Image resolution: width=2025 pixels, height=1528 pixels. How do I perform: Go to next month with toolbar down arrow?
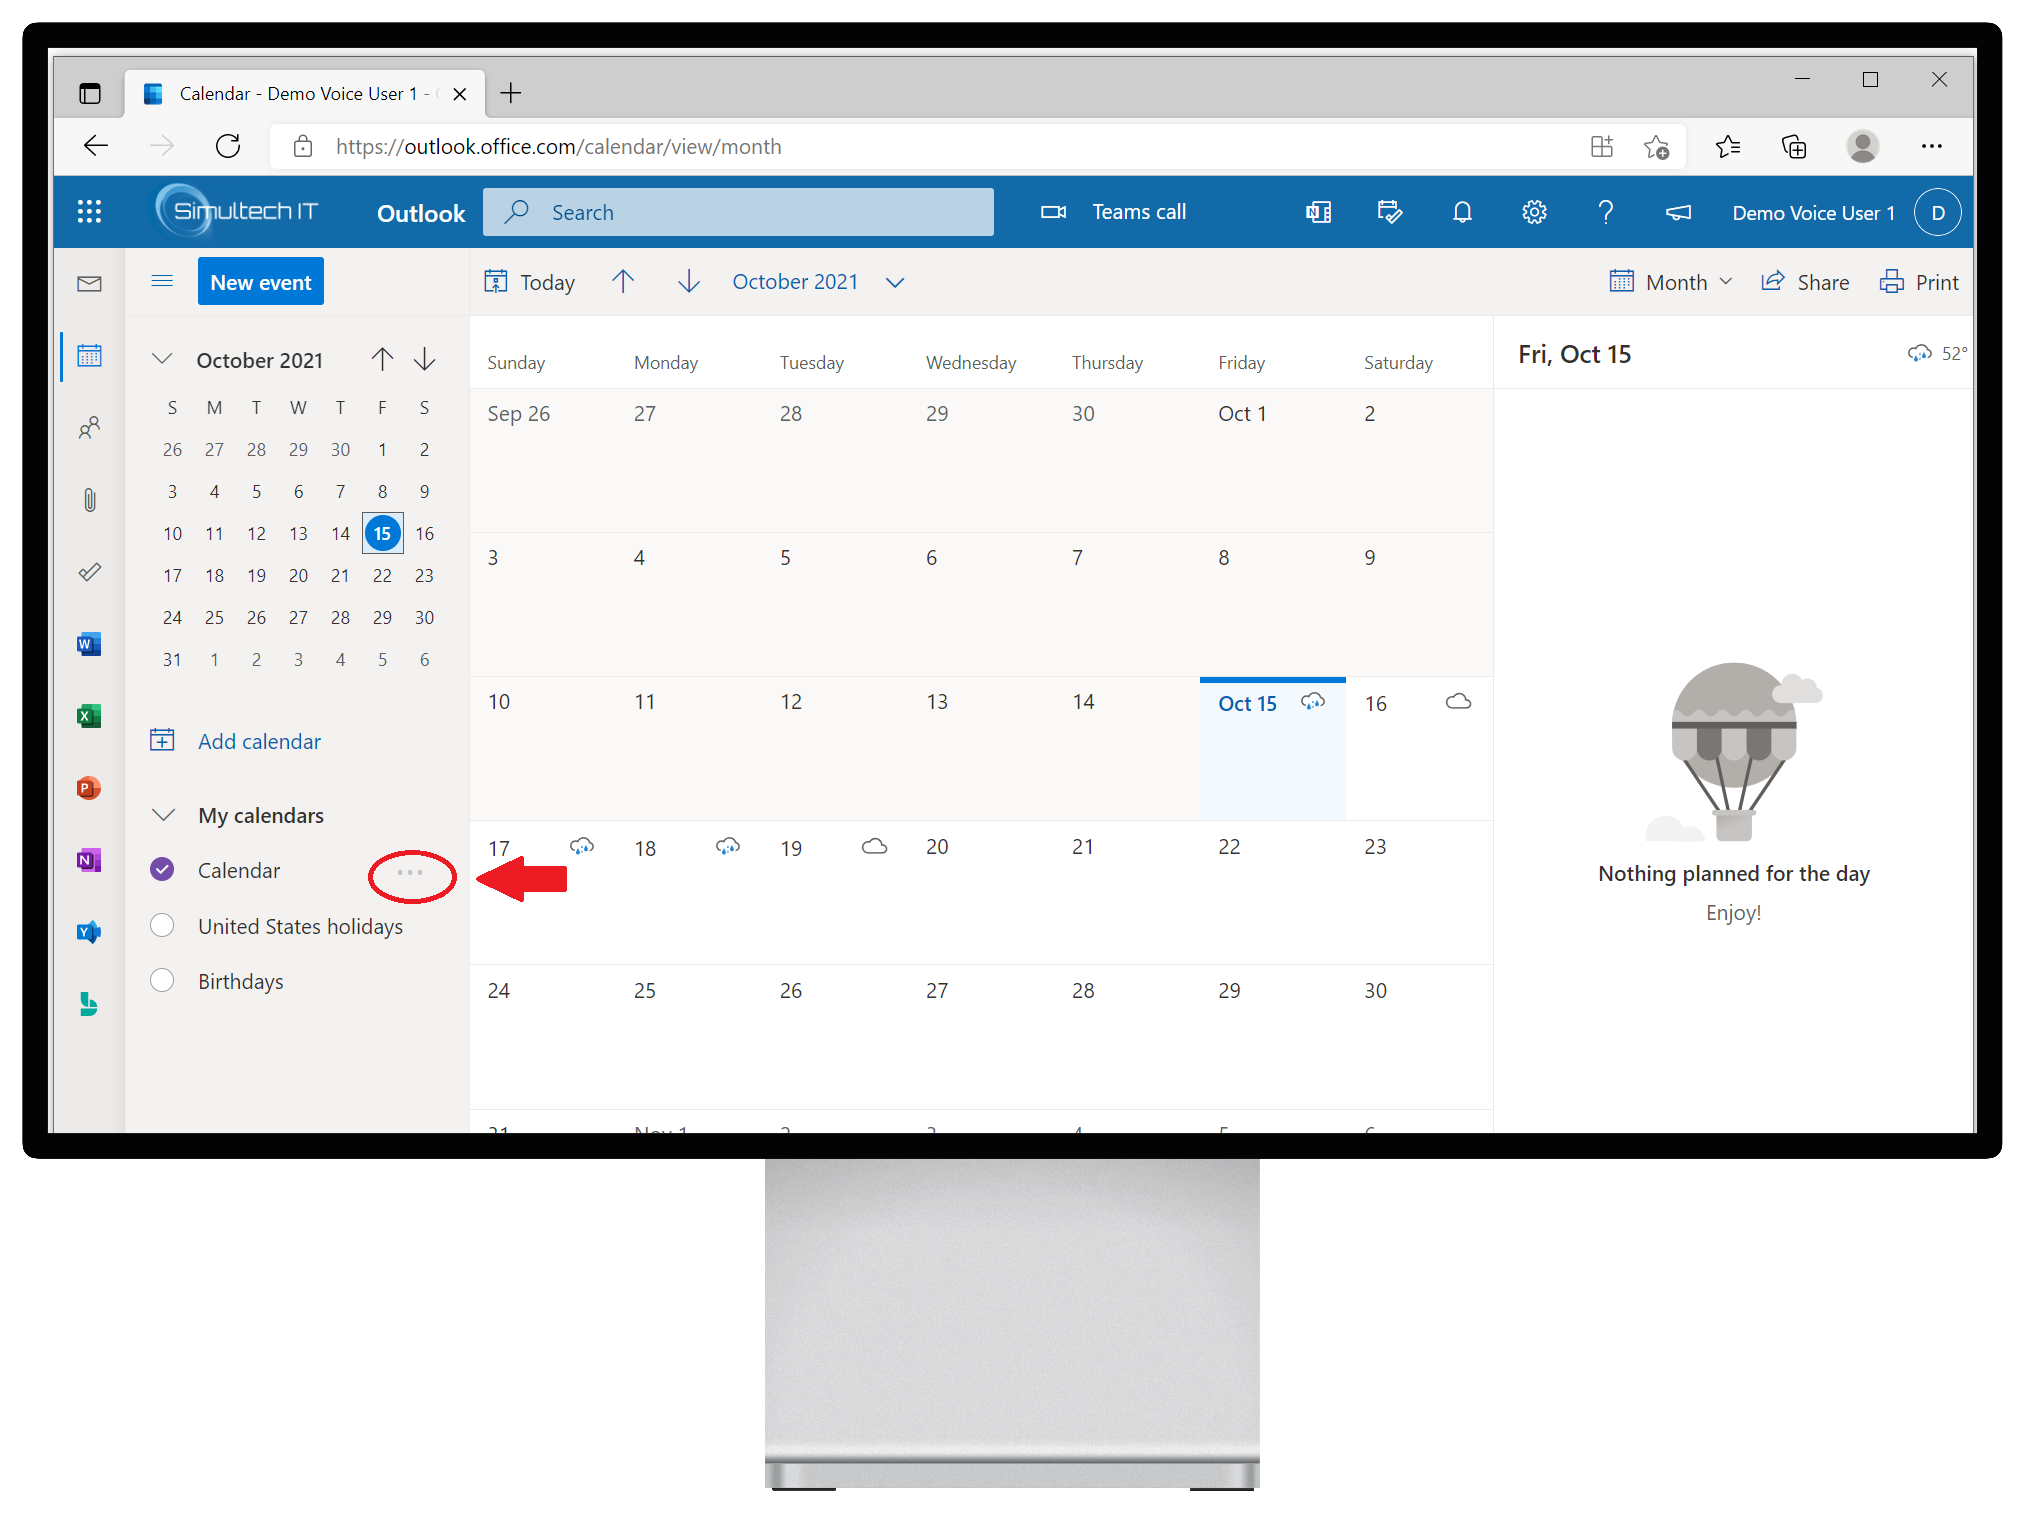pyautogui.click(x=689, y=282)
